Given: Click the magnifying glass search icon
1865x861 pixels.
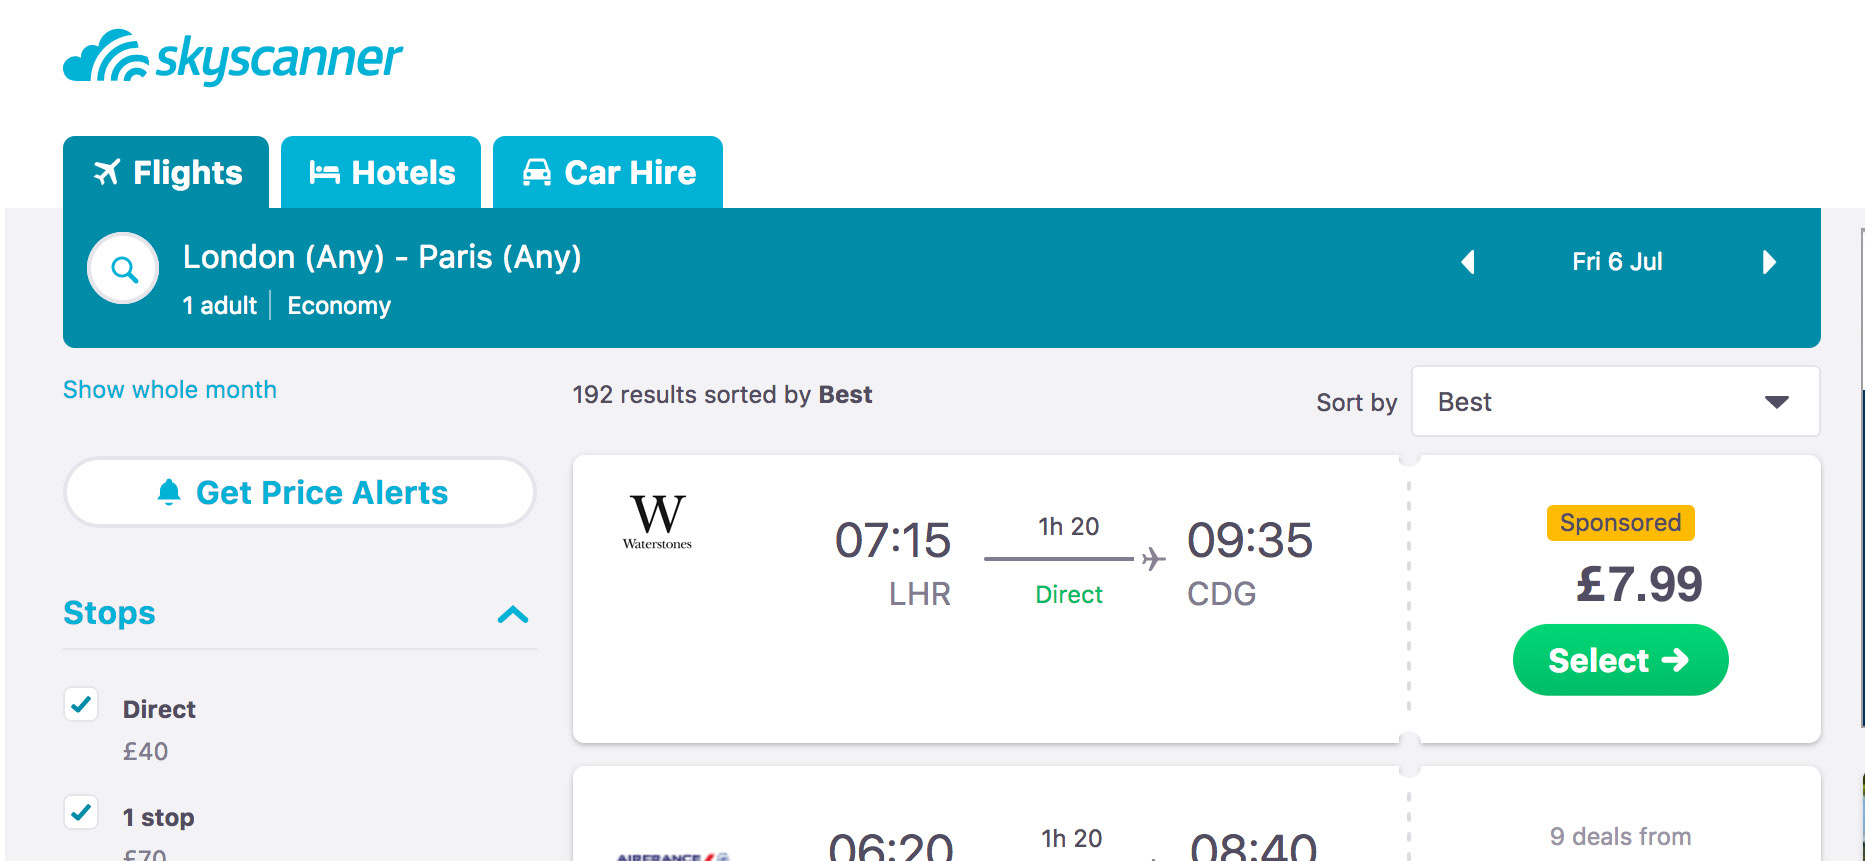Looking at the screenshot, I should click(124, 269).
